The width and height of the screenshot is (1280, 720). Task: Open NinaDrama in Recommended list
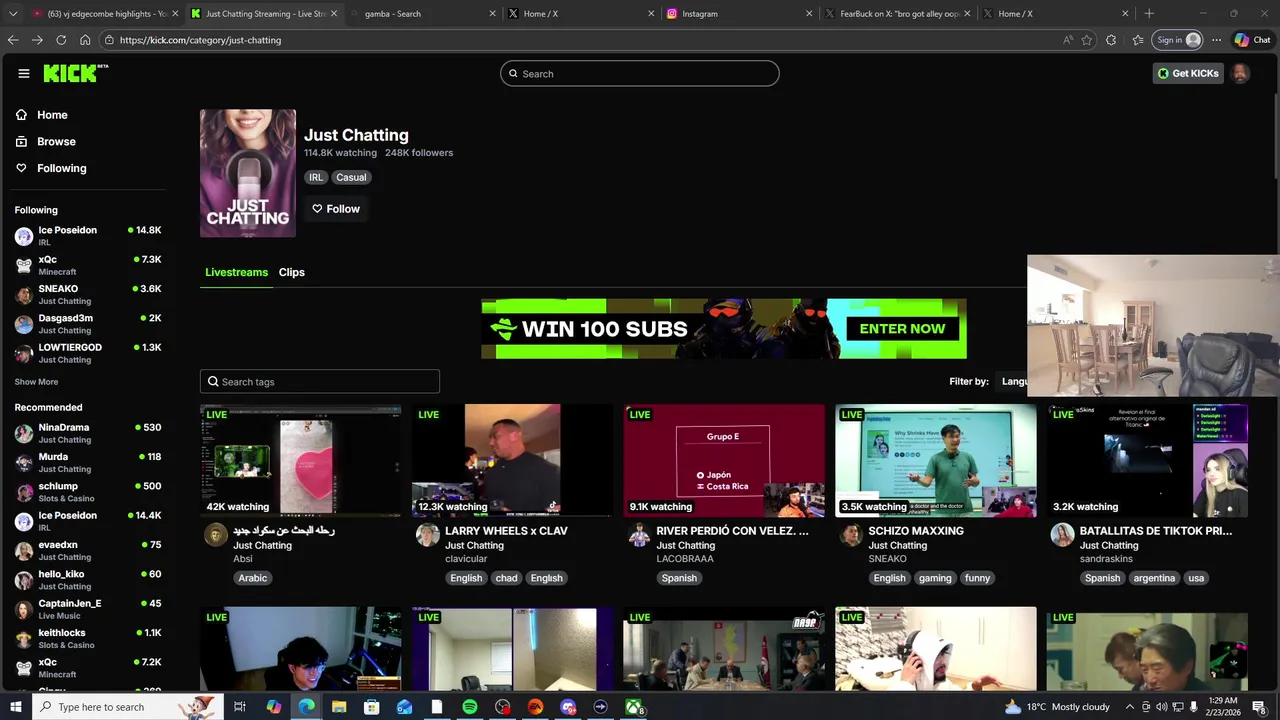88,433
